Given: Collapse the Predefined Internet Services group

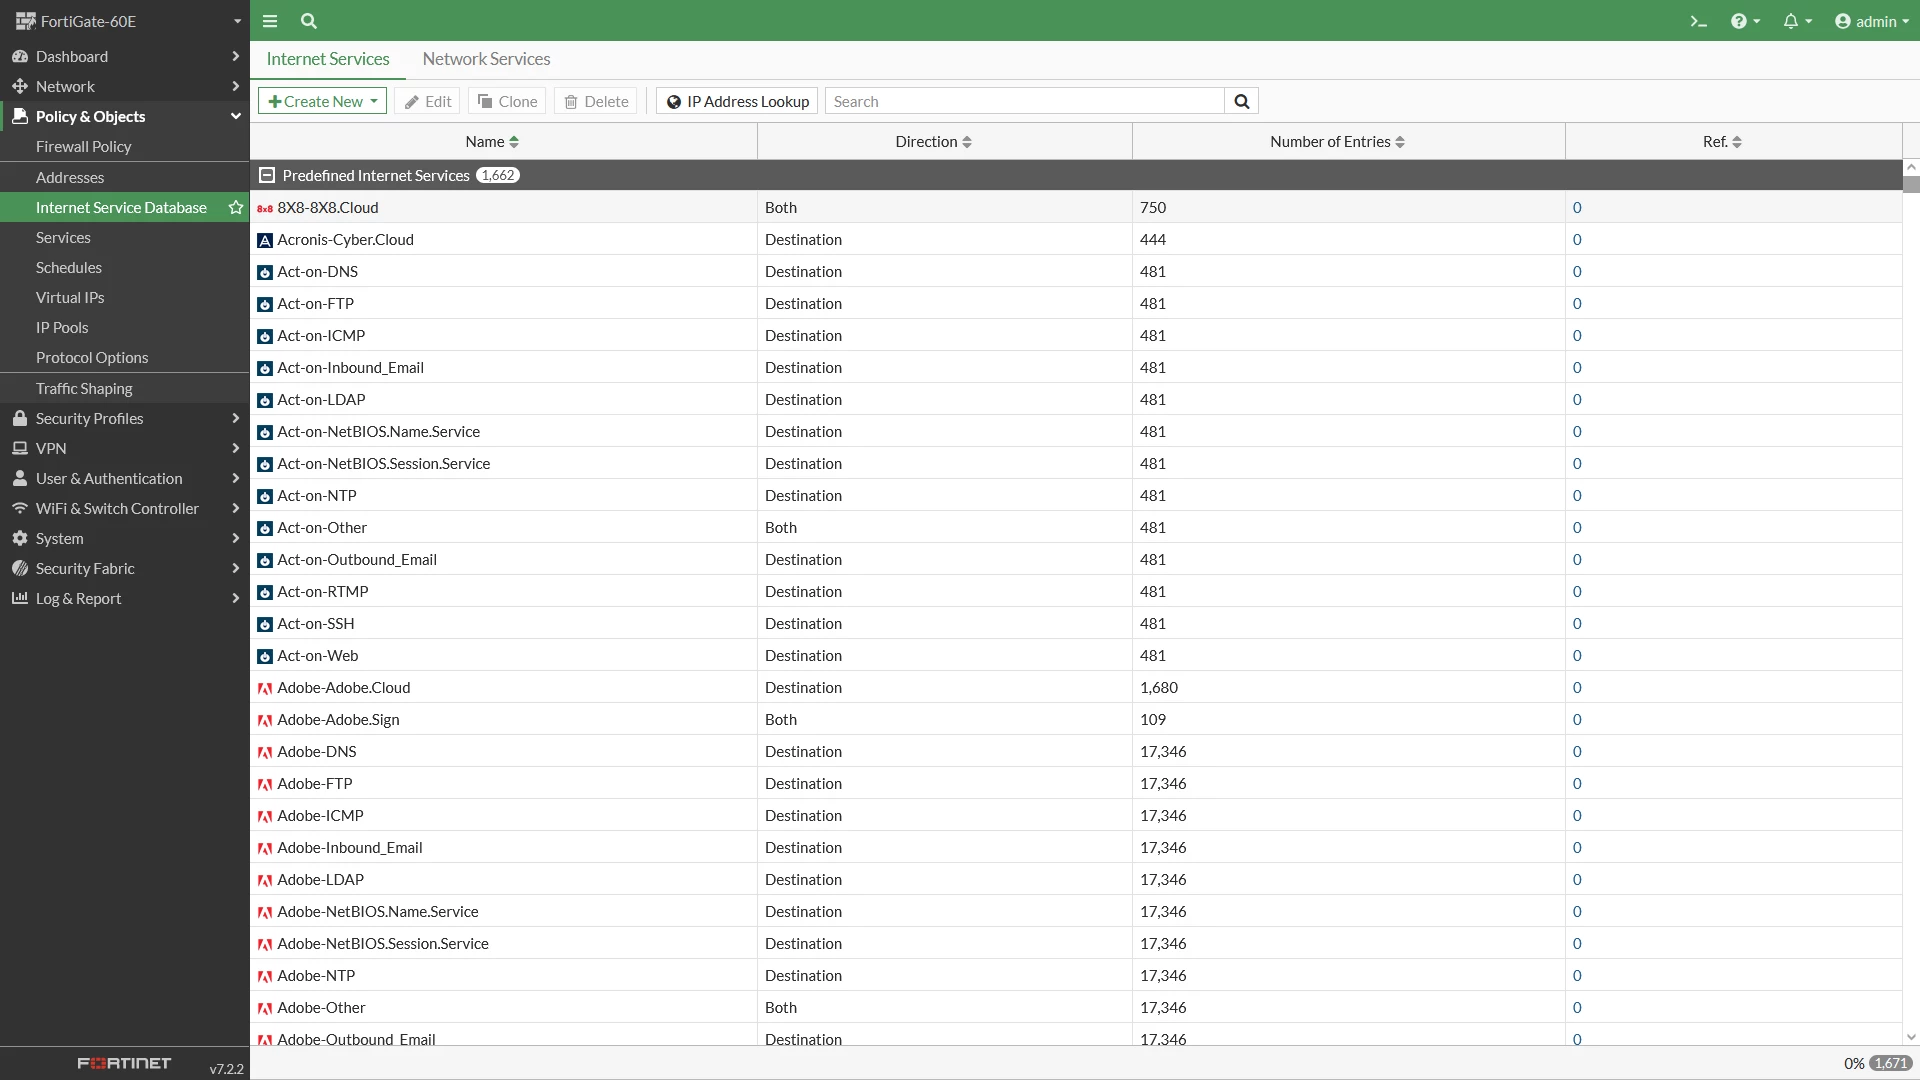Looking at the screenshot, I should click(x=267, y=175).
